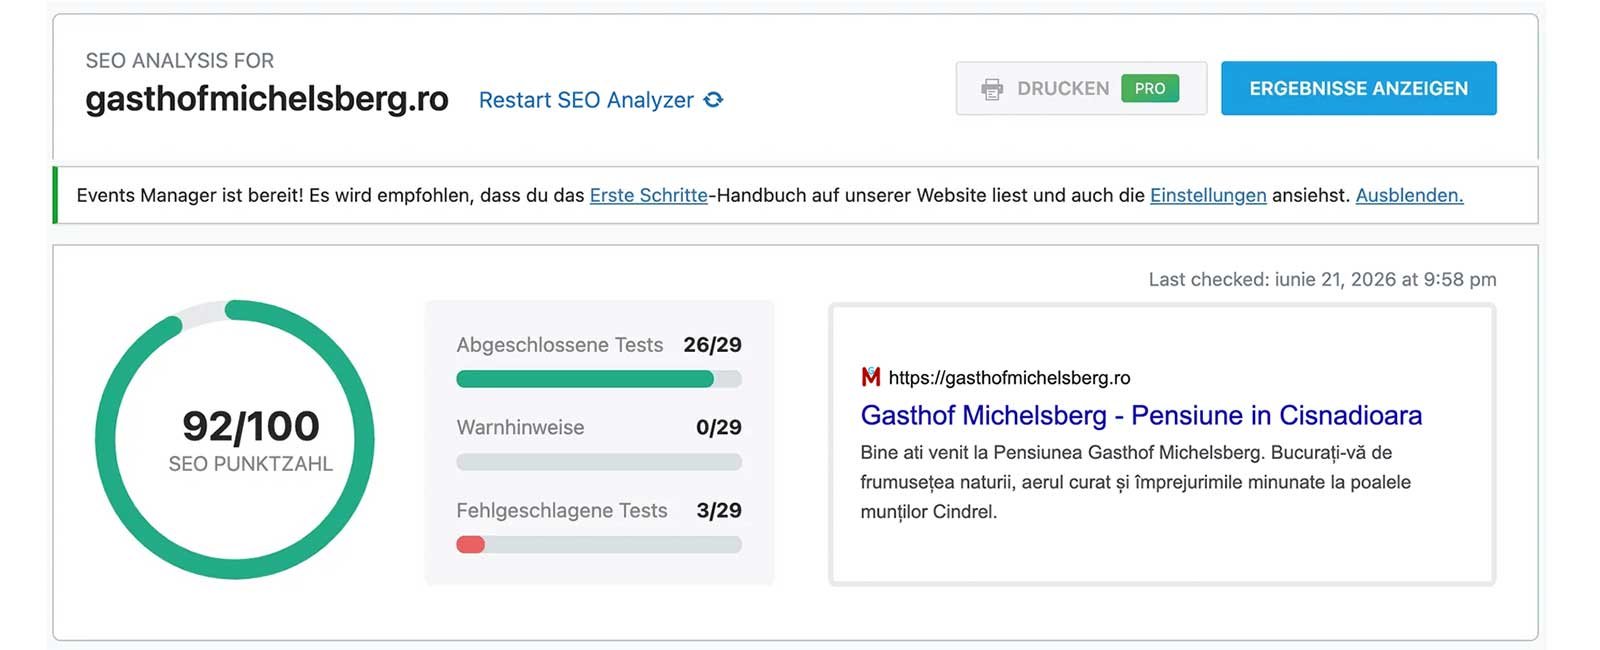1600x650 pixels.
Task: Click the SEO PUNKTZAHL label
Action: (x=250, y=464)
